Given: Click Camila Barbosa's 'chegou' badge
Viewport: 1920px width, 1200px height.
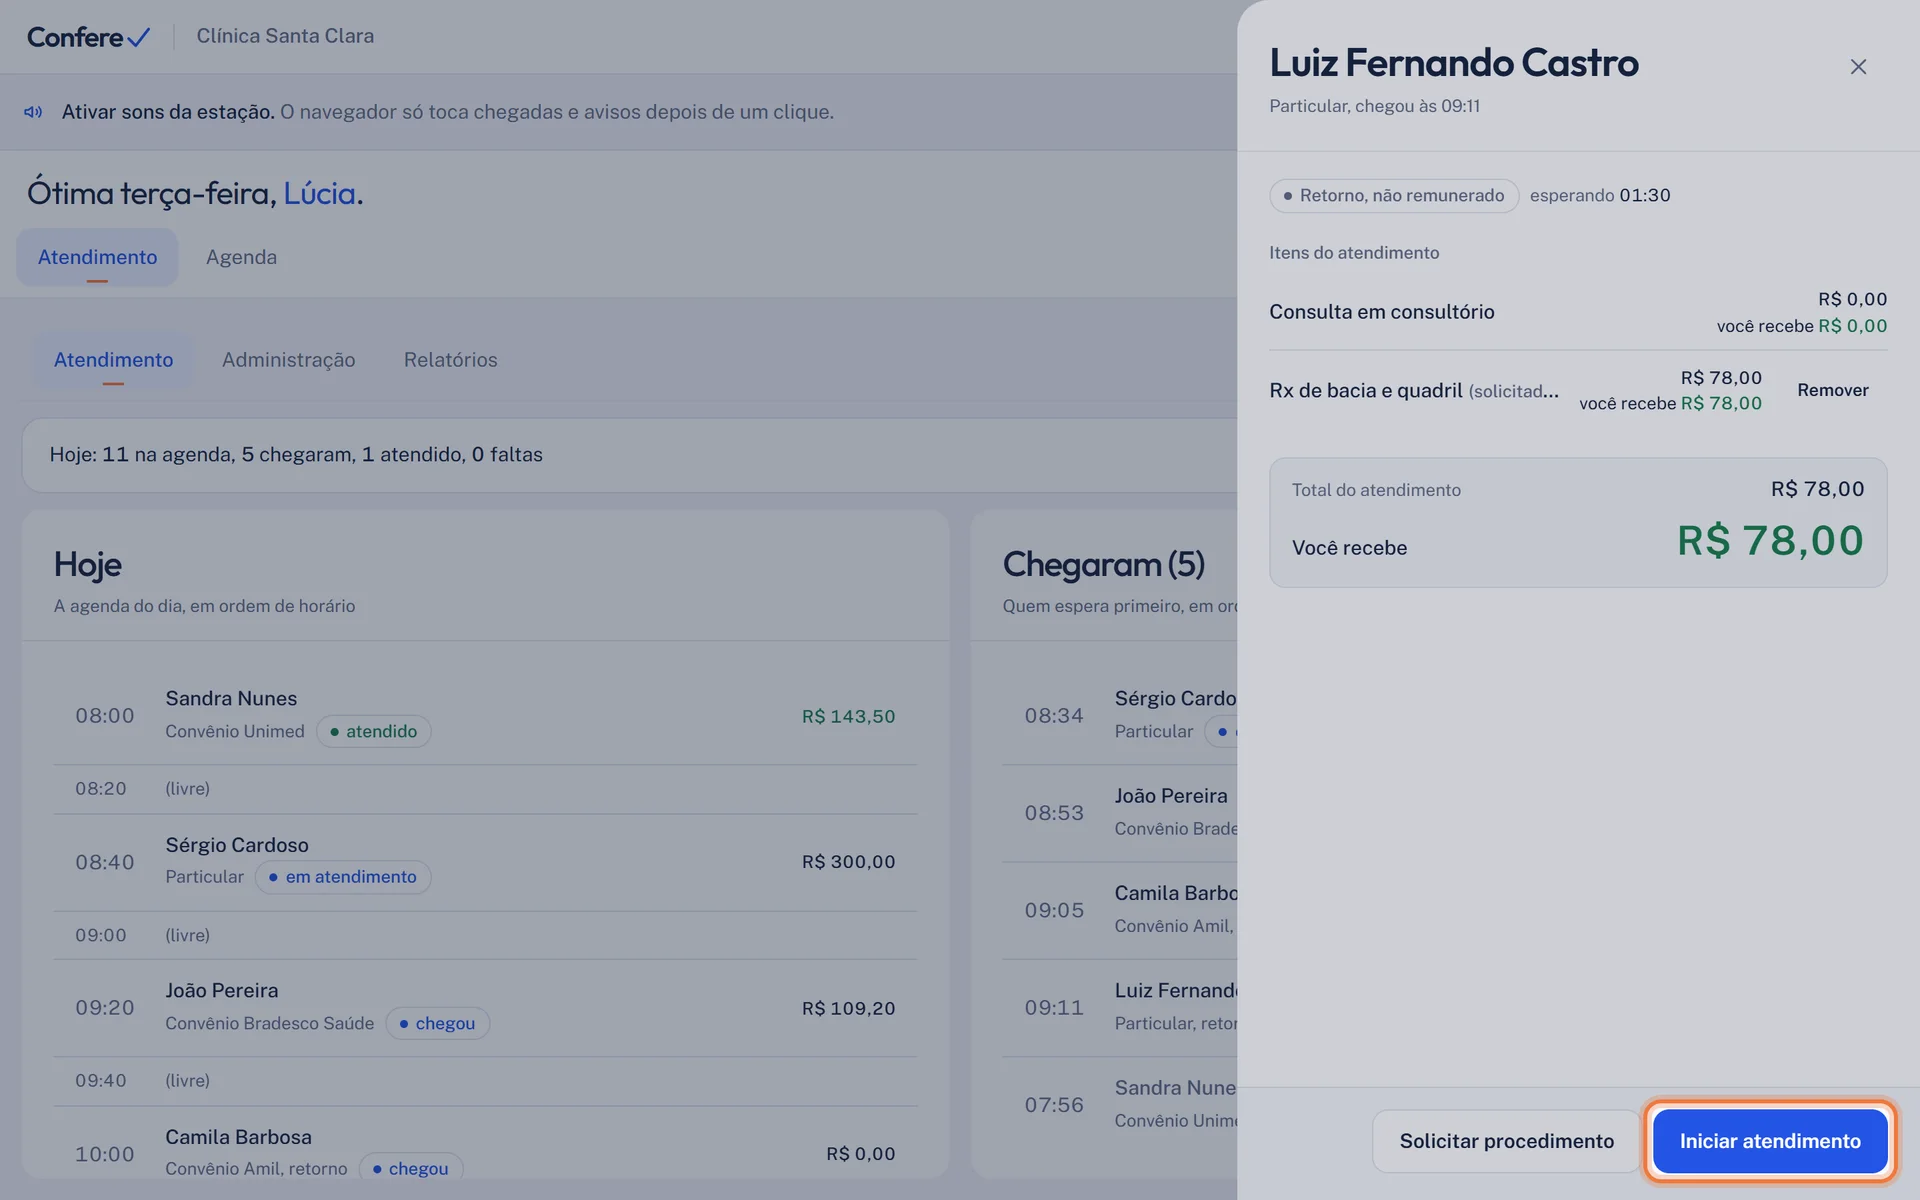Looking at the screenshot, I should pos(410,1169).
